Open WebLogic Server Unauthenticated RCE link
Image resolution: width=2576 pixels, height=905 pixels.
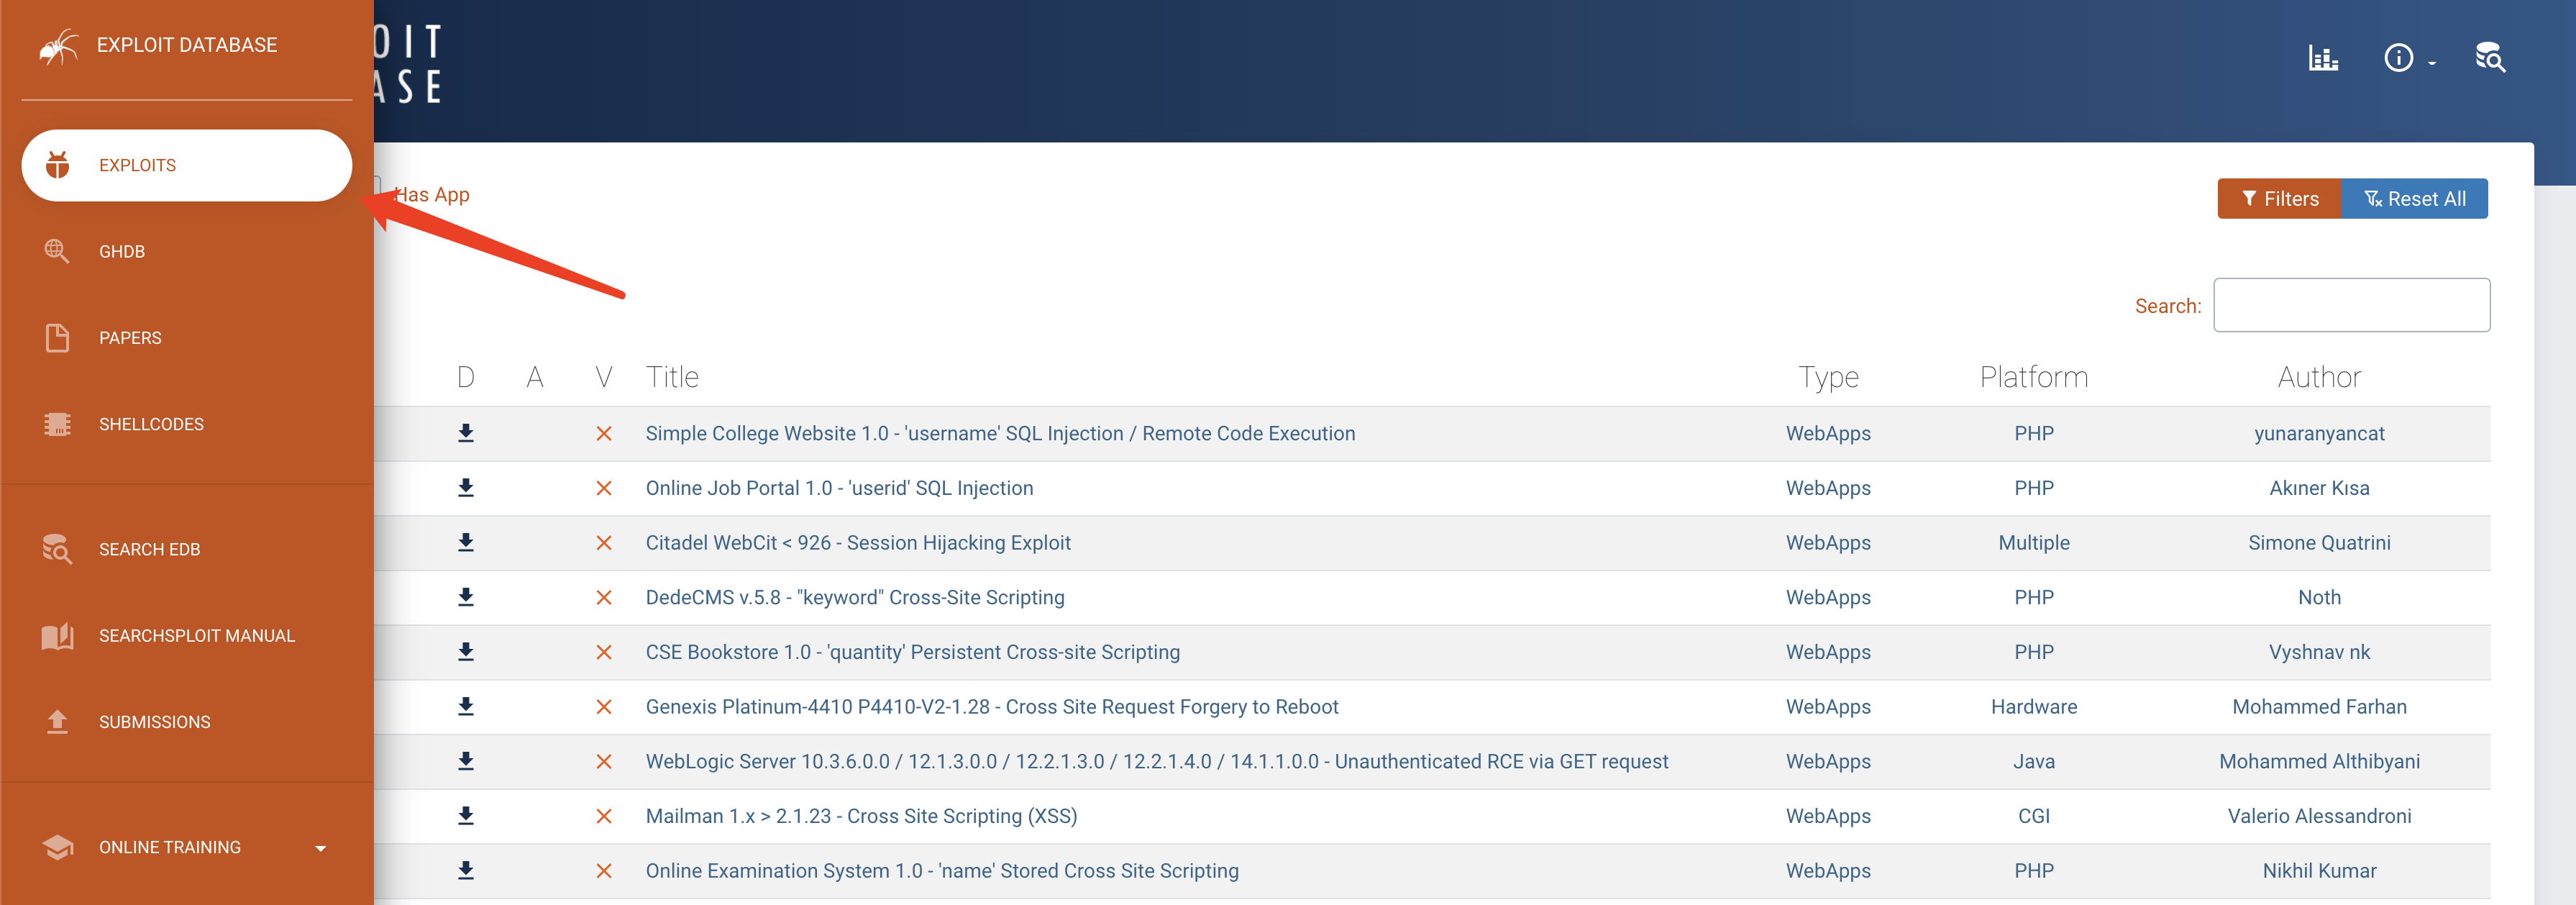(x=1157, y=761)
